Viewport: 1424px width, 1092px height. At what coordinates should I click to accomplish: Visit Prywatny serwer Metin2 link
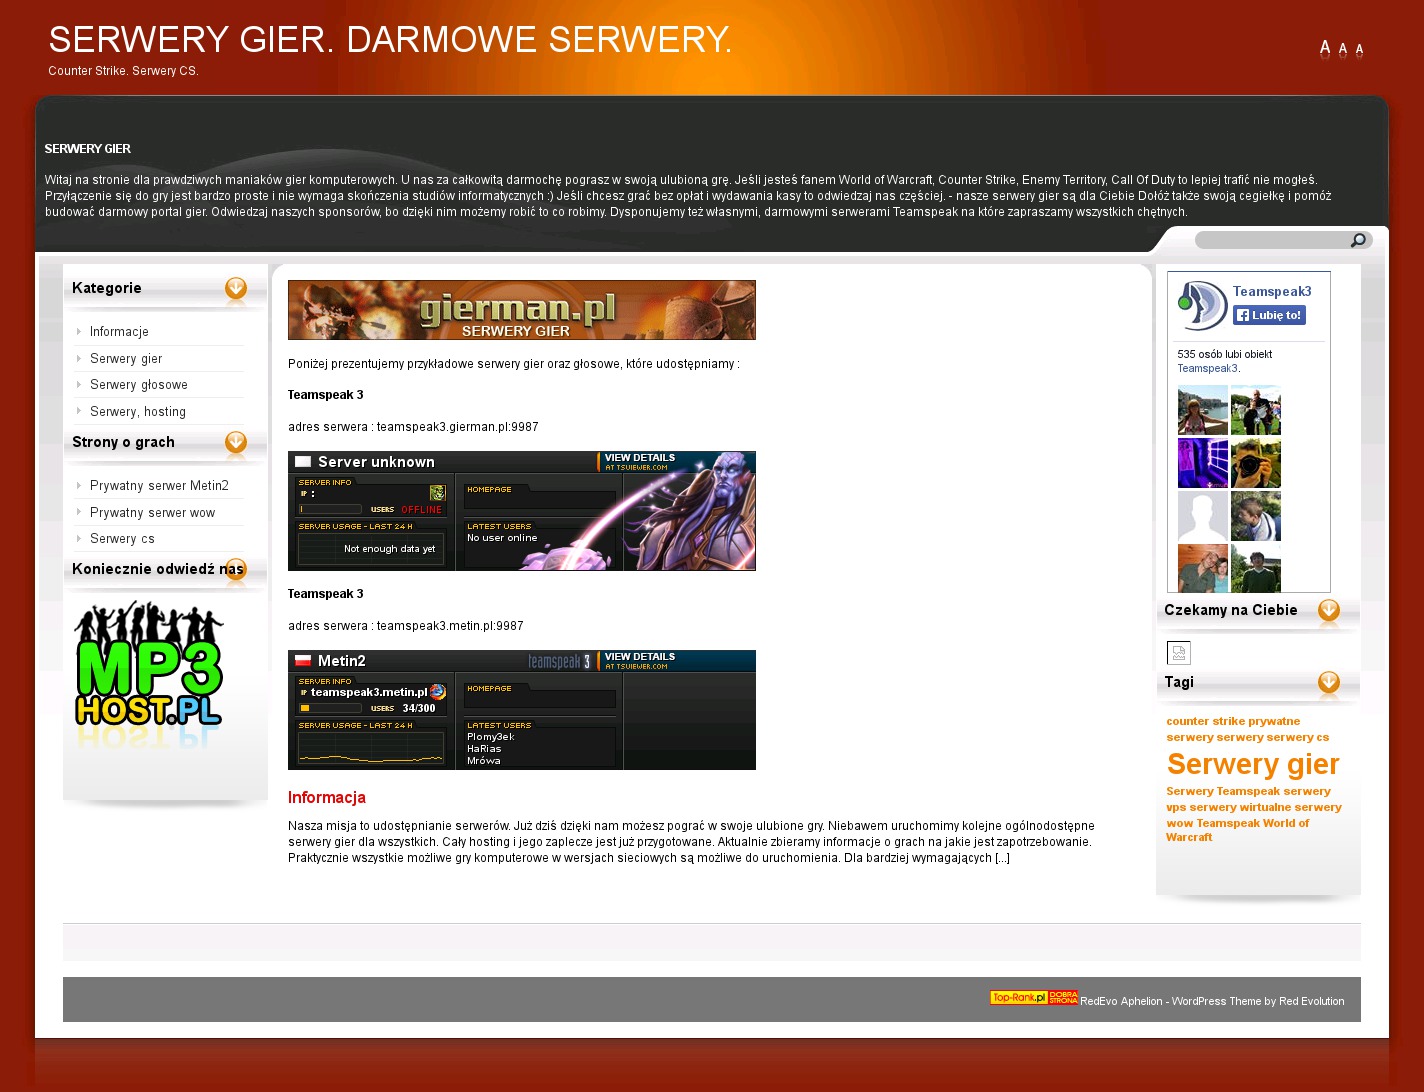coord(159,486)
